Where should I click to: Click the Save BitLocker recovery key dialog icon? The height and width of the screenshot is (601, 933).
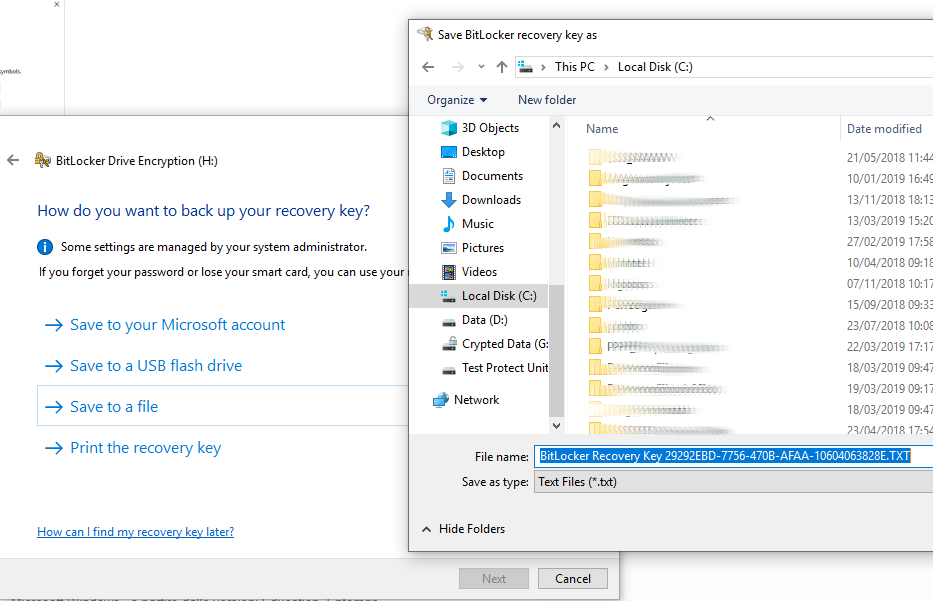425,34
